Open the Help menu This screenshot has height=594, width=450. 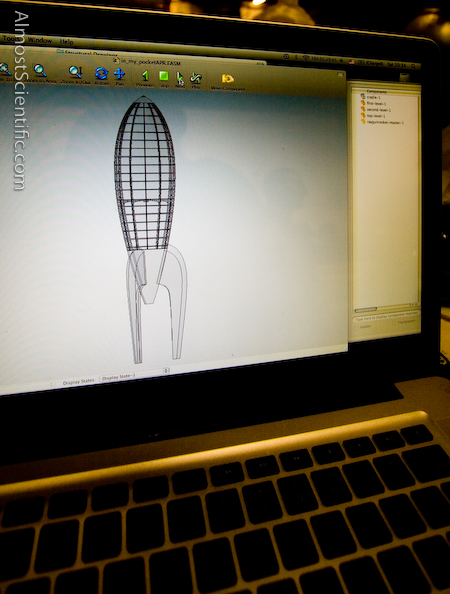tap(66, 42)
